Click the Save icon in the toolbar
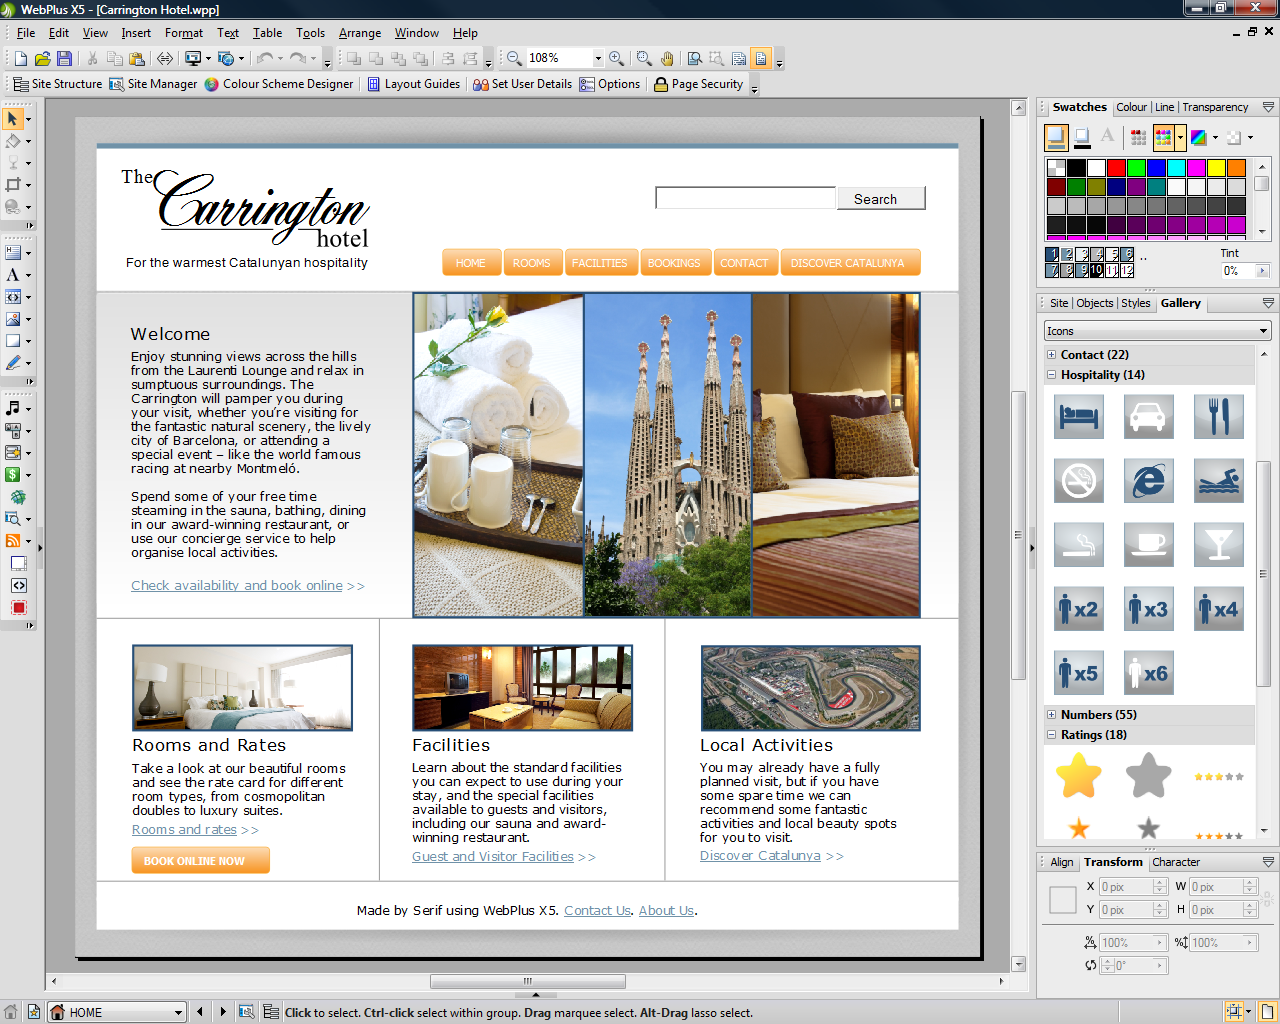1280x1024 pixels. click(x=64, y=59)
